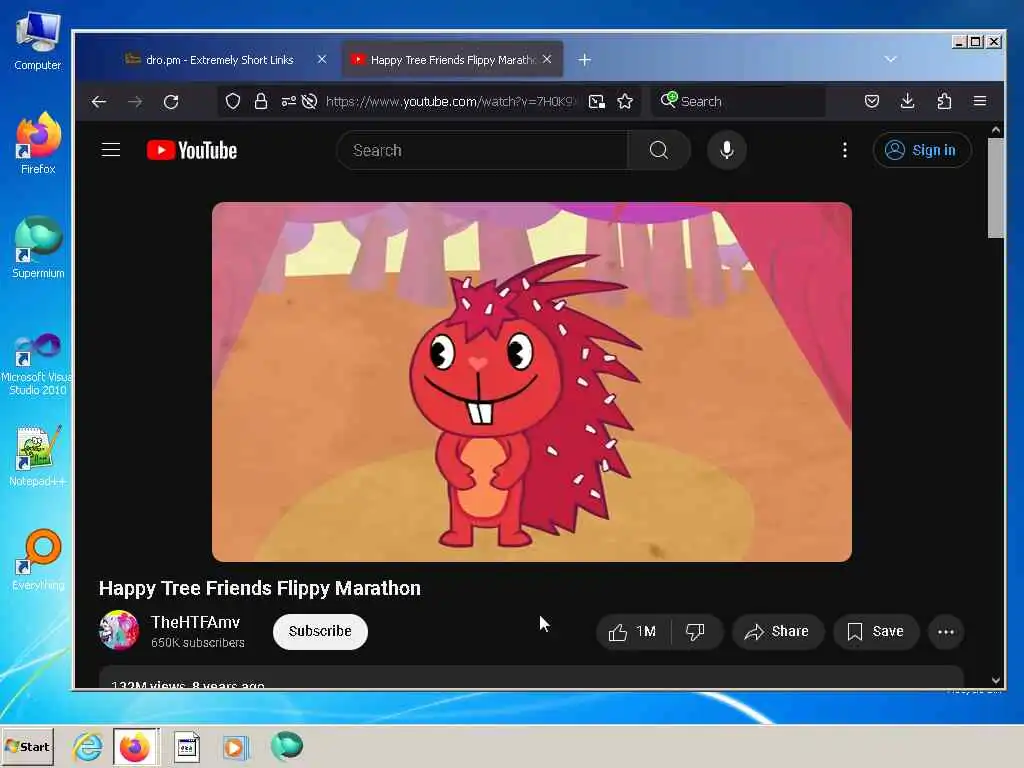Select the Firefox desktop shortcut

(38, 142)
